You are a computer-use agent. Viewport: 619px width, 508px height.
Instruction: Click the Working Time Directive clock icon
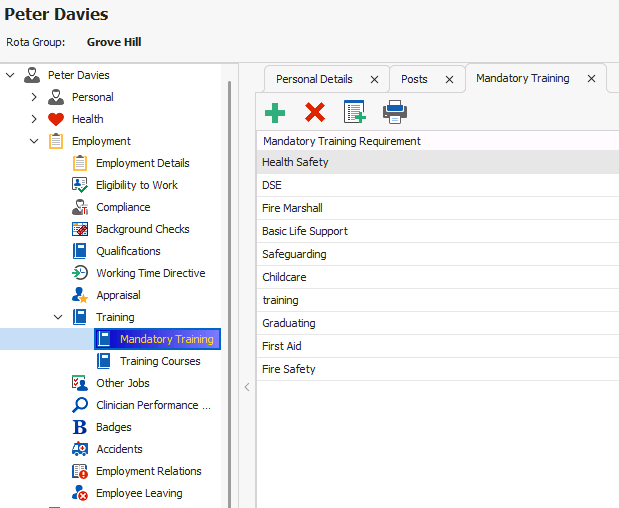coord(80,273)
